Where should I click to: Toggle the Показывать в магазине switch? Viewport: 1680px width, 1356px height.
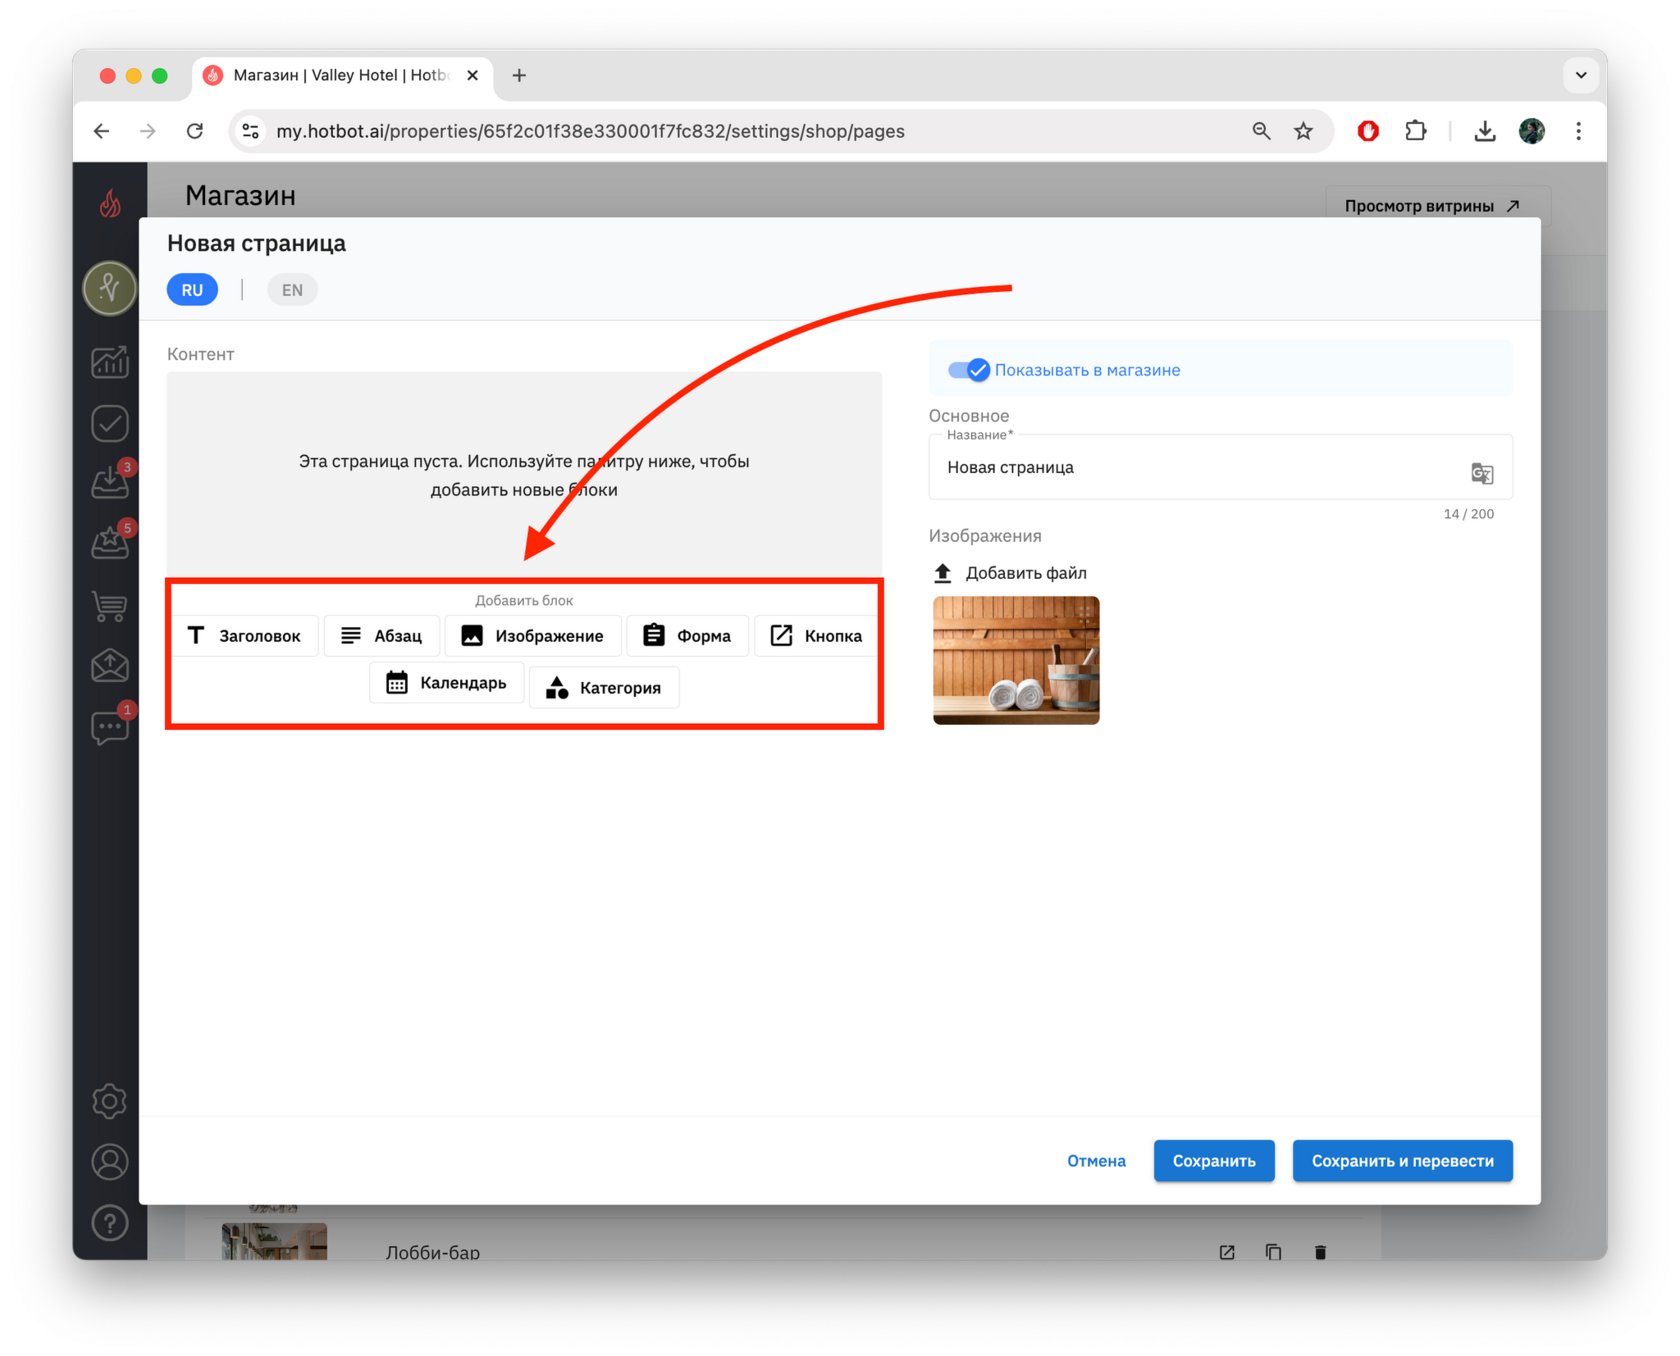point(968,370)
